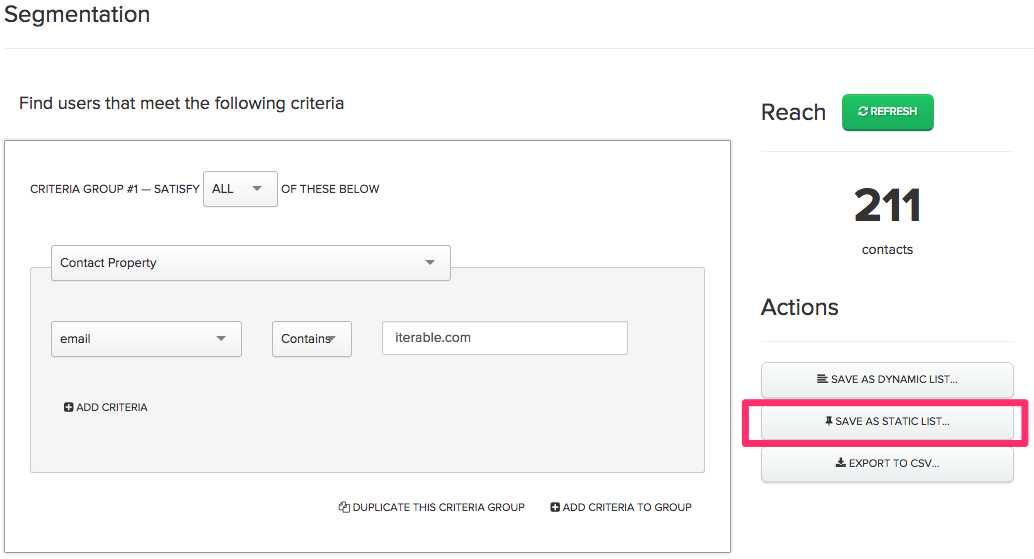Image resolution: width=1034 pixels, height=559 pixels.
Task: Click the refresh arrows icon in Reach
Action: (x=863, y=111)
